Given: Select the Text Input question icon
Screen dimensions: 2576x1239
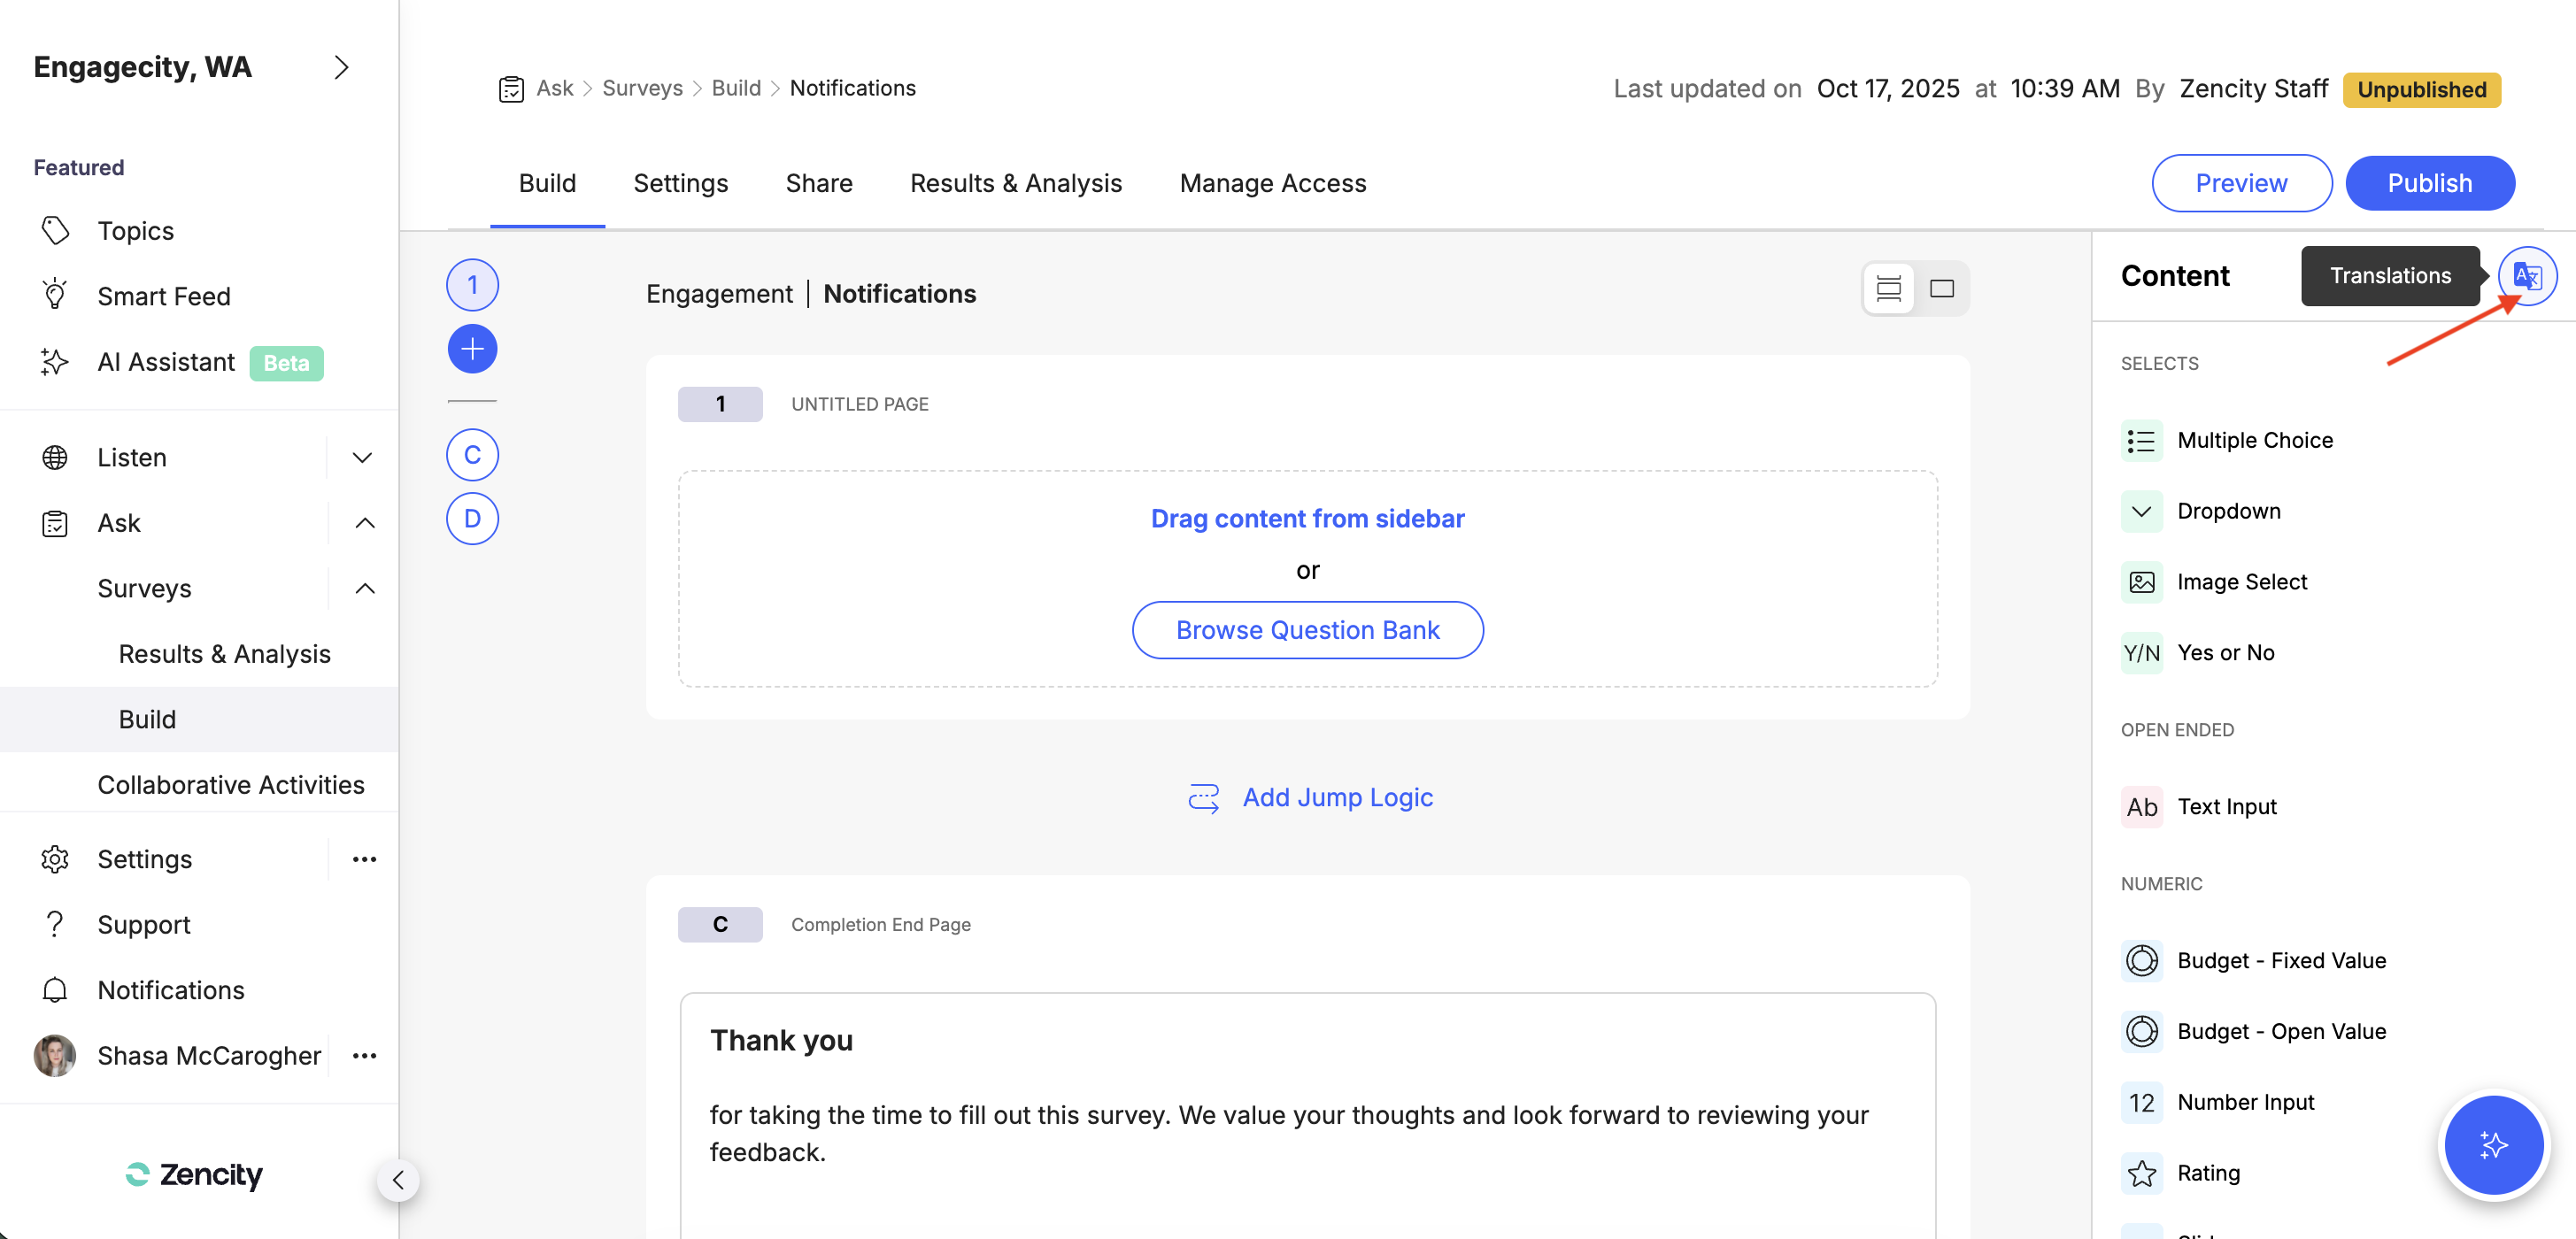Looking at the screenshot, I should point(2142,806).
